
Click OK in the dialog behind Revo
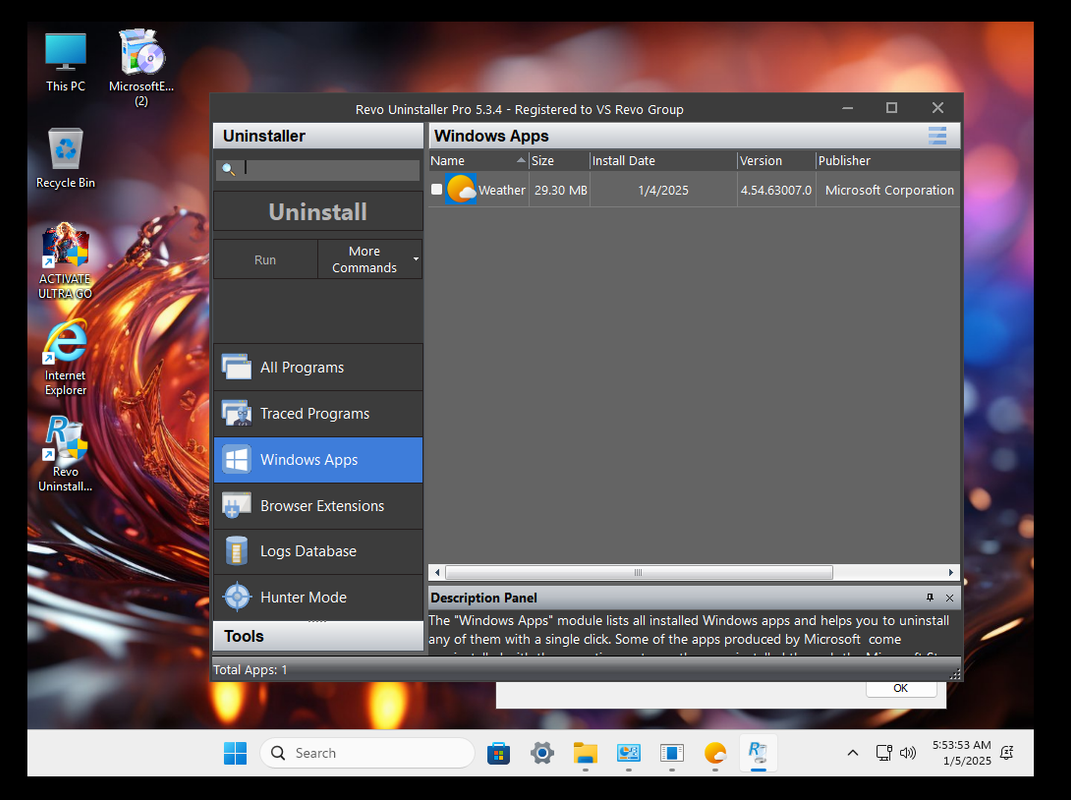pyautogui.click(x=901, y=689)
